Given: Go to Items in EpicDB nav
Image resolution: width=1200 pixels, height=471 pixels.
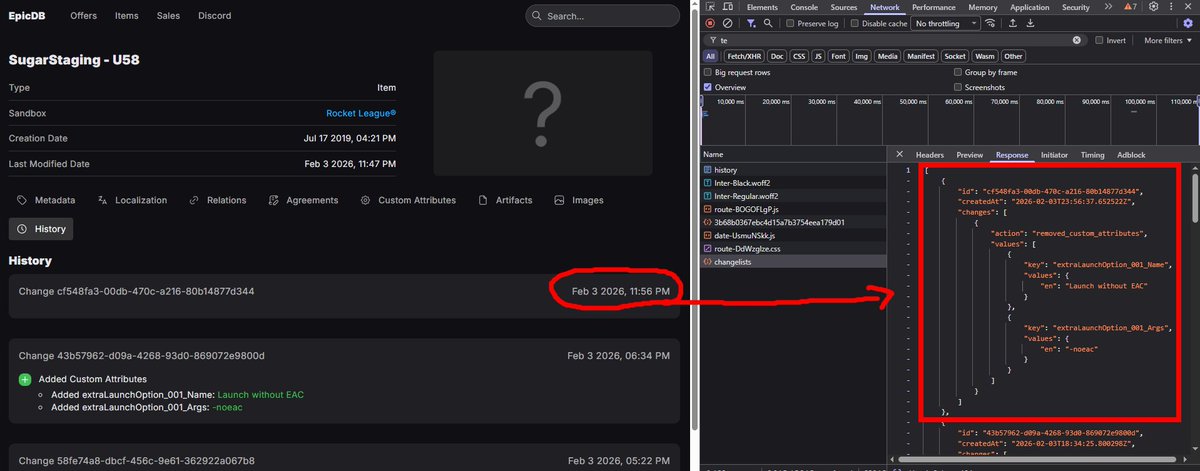Looking at the screenshot, I should 127,16.
